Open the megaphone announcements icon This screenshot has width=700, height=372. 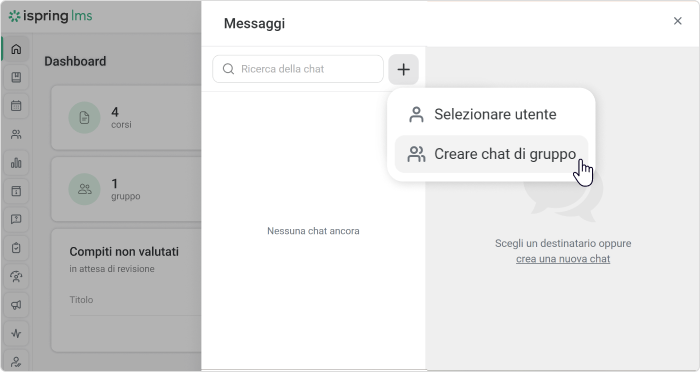(16, 305)
